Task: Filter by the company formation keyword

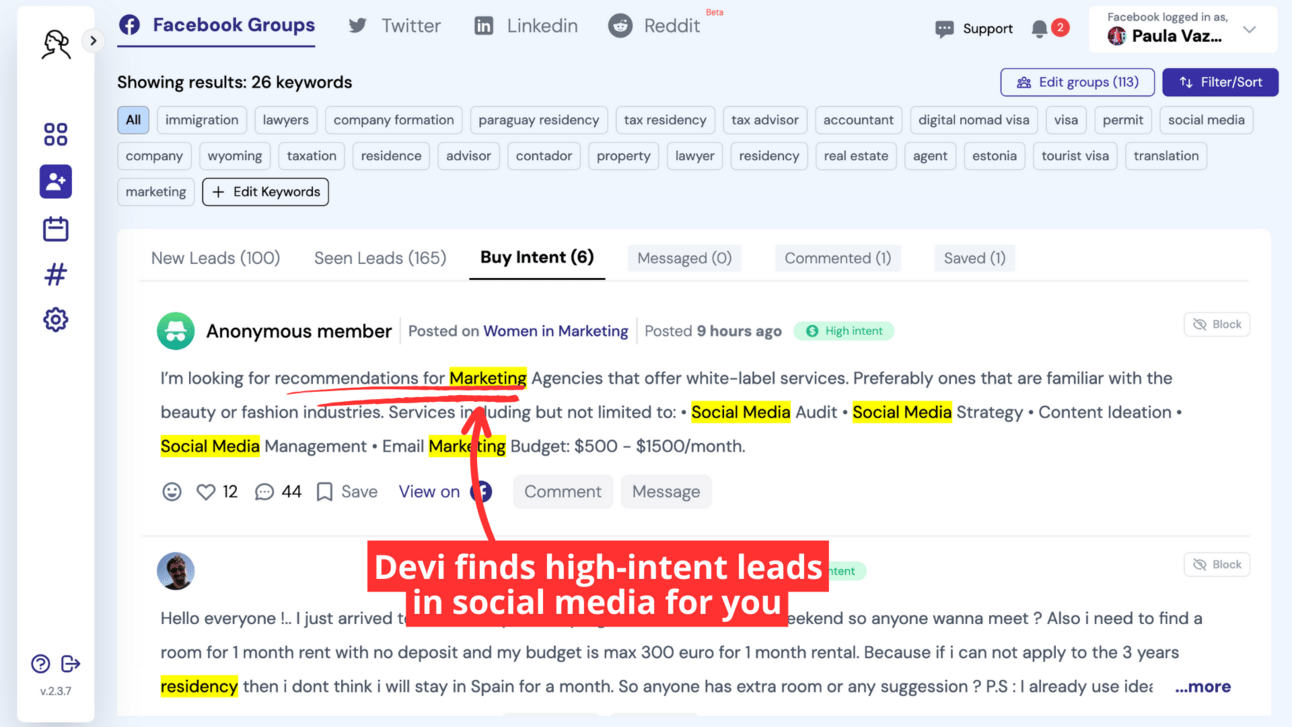Action: coord(394,120)
